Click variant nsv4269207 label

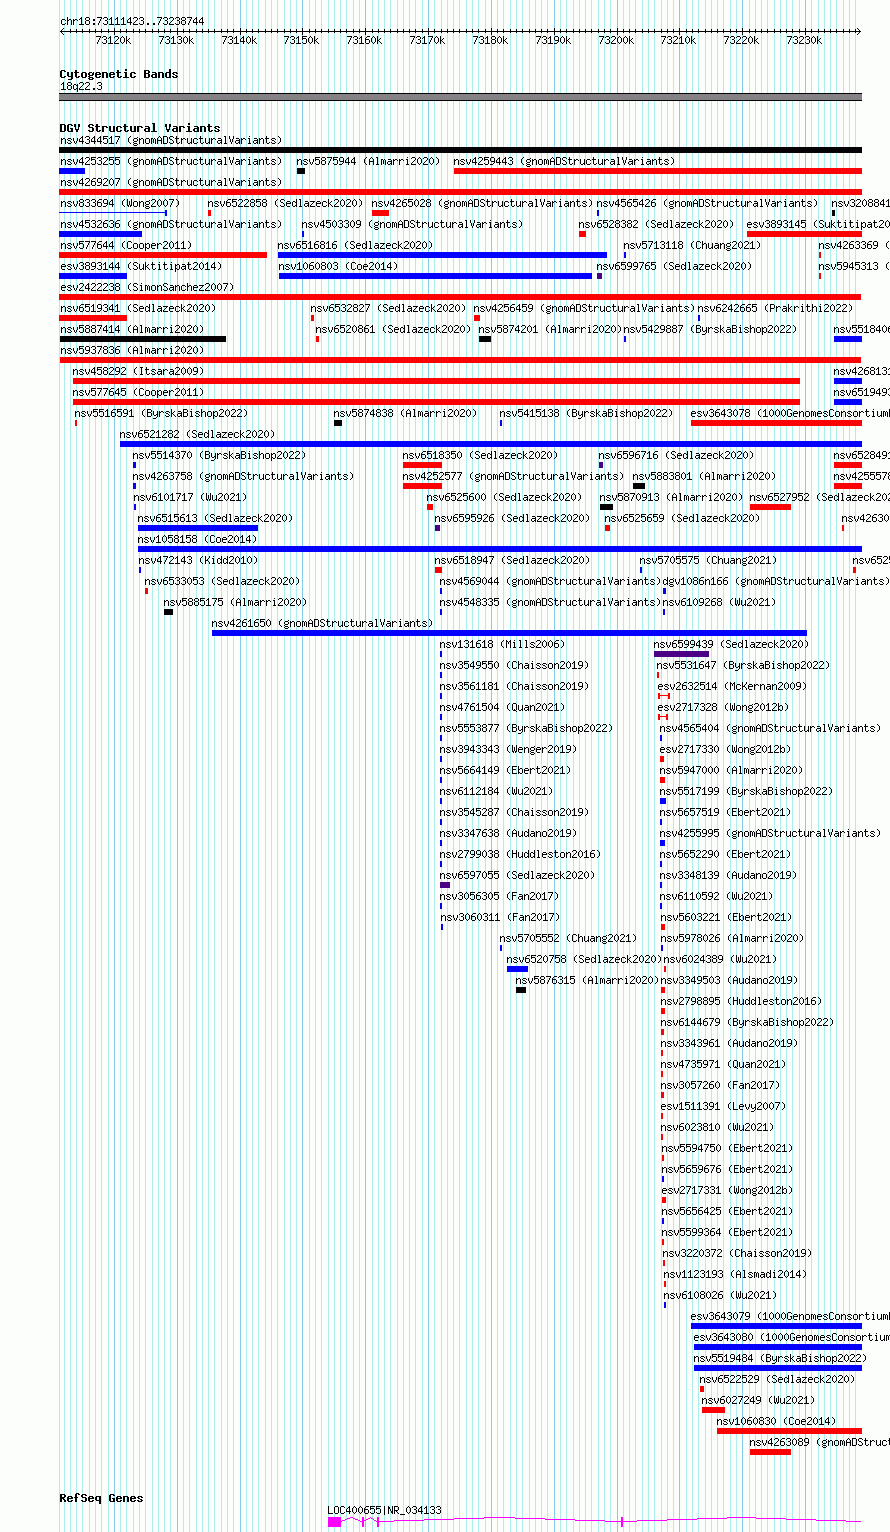tap(171, 182)
